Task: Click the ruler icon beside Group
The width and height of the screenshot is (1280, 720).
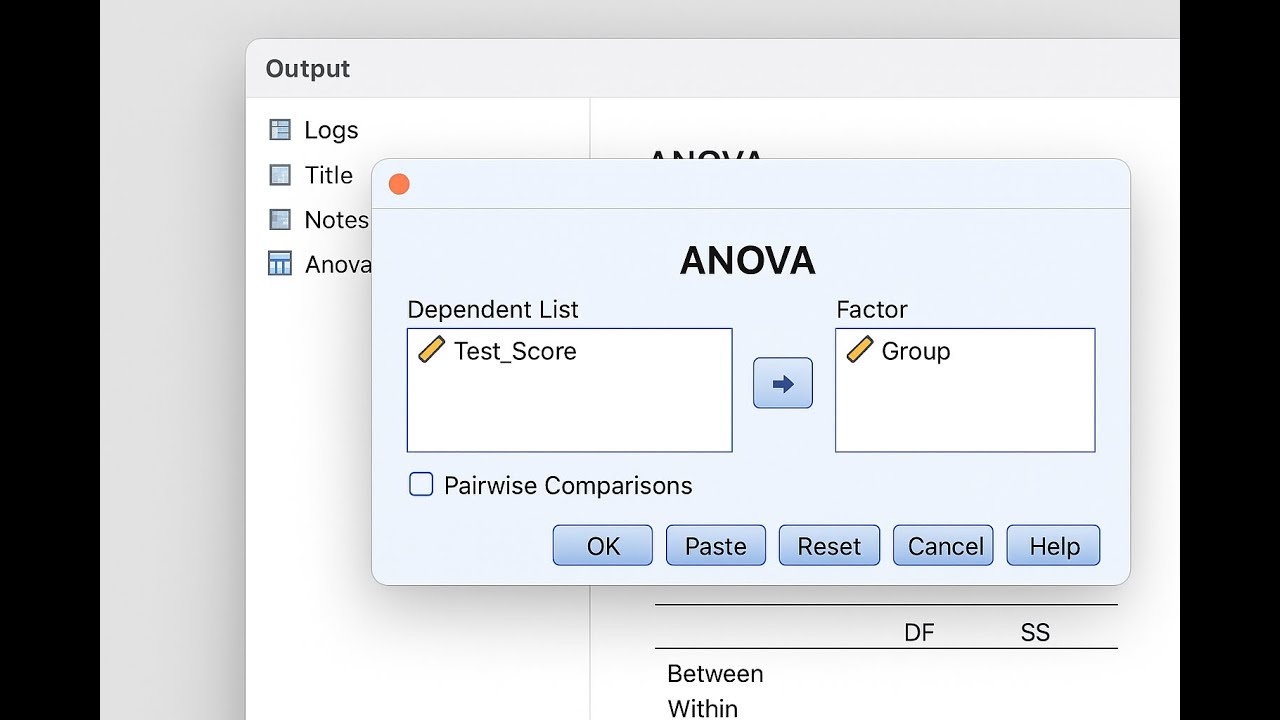Action: click(x=859, y=350)
